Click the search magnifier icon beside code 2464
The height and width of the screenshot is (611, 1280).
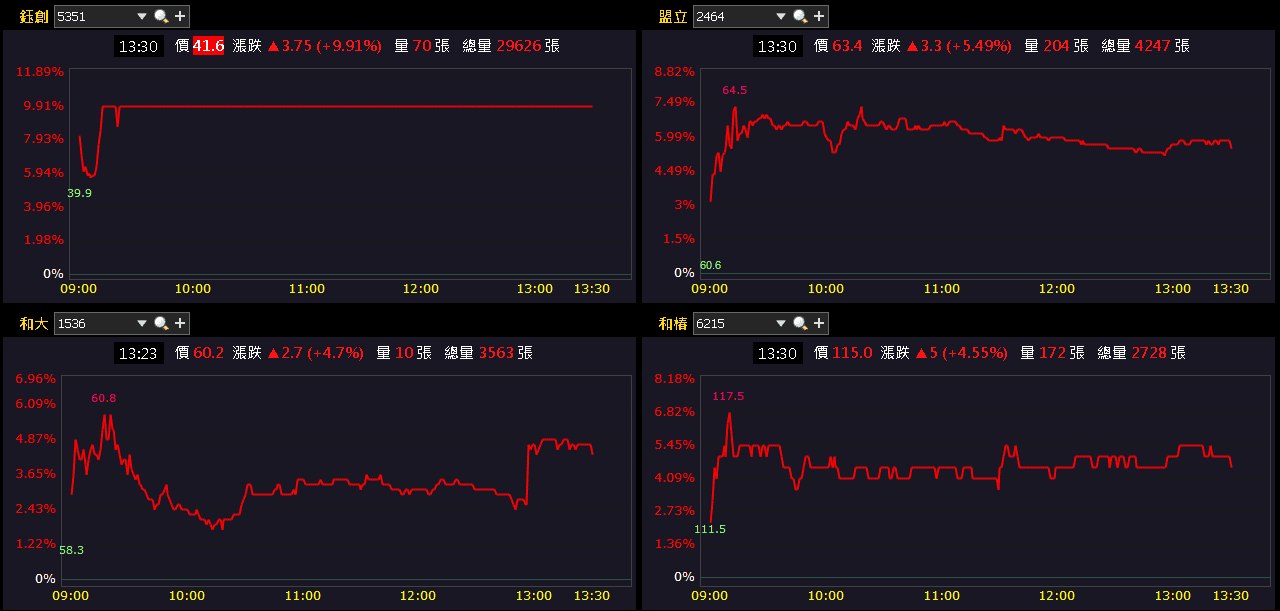tap(800, 16)
